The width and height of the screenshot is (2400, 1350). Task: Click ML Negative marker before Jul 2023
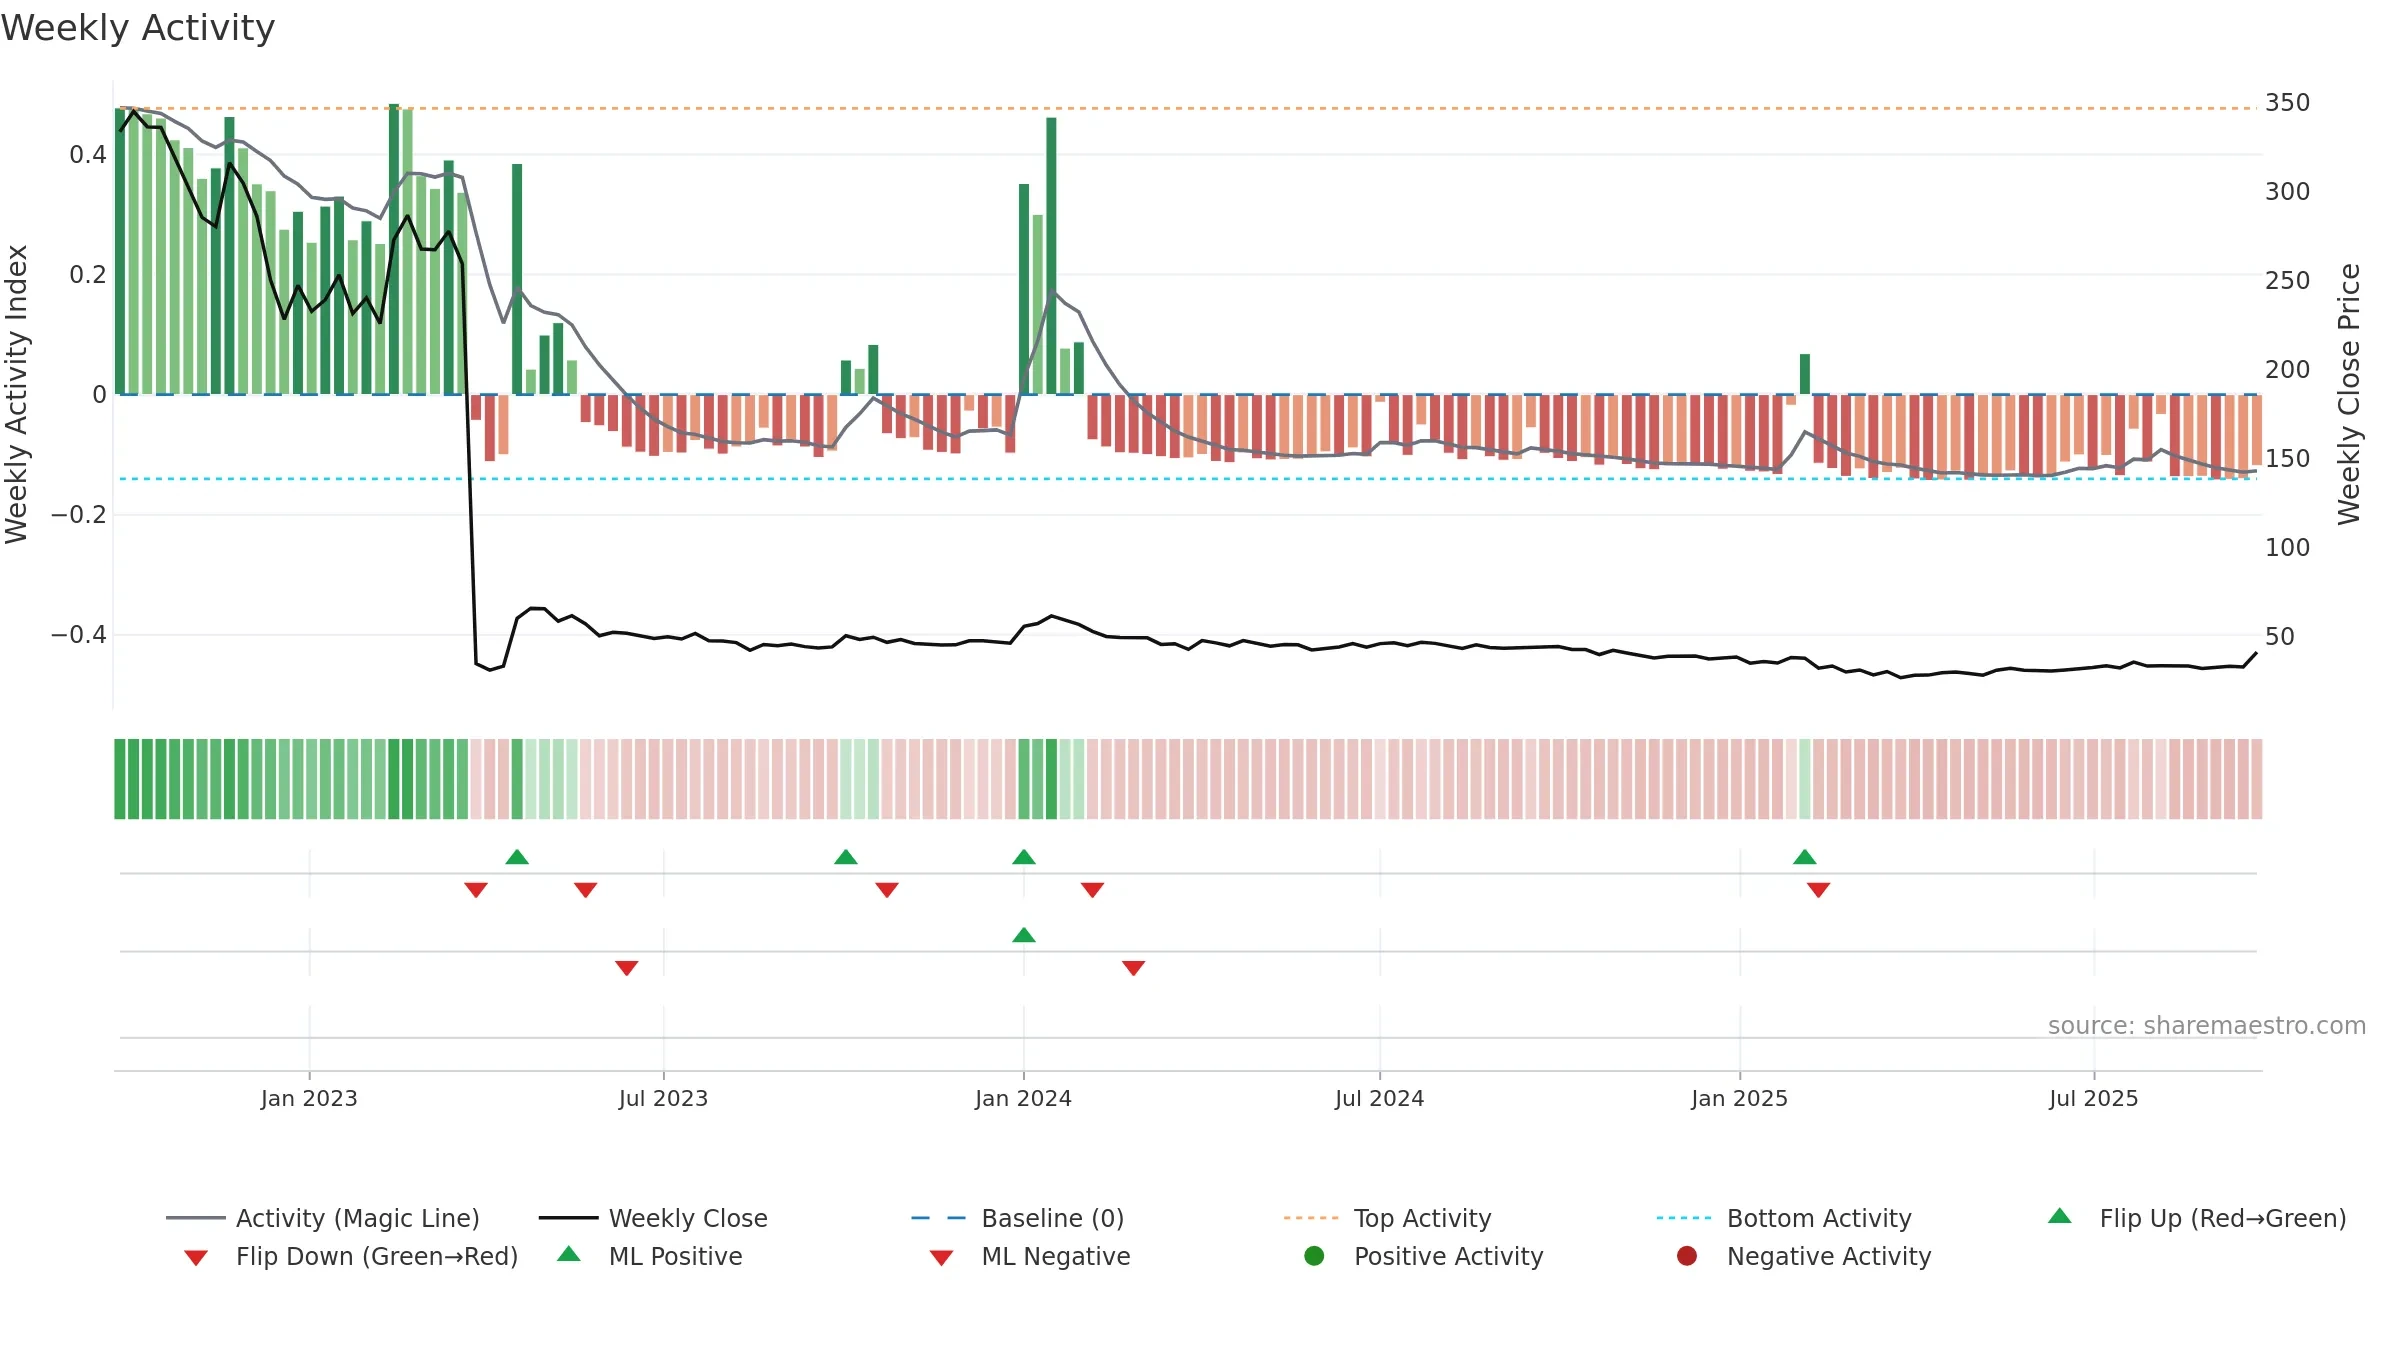[x=627, y=968]
